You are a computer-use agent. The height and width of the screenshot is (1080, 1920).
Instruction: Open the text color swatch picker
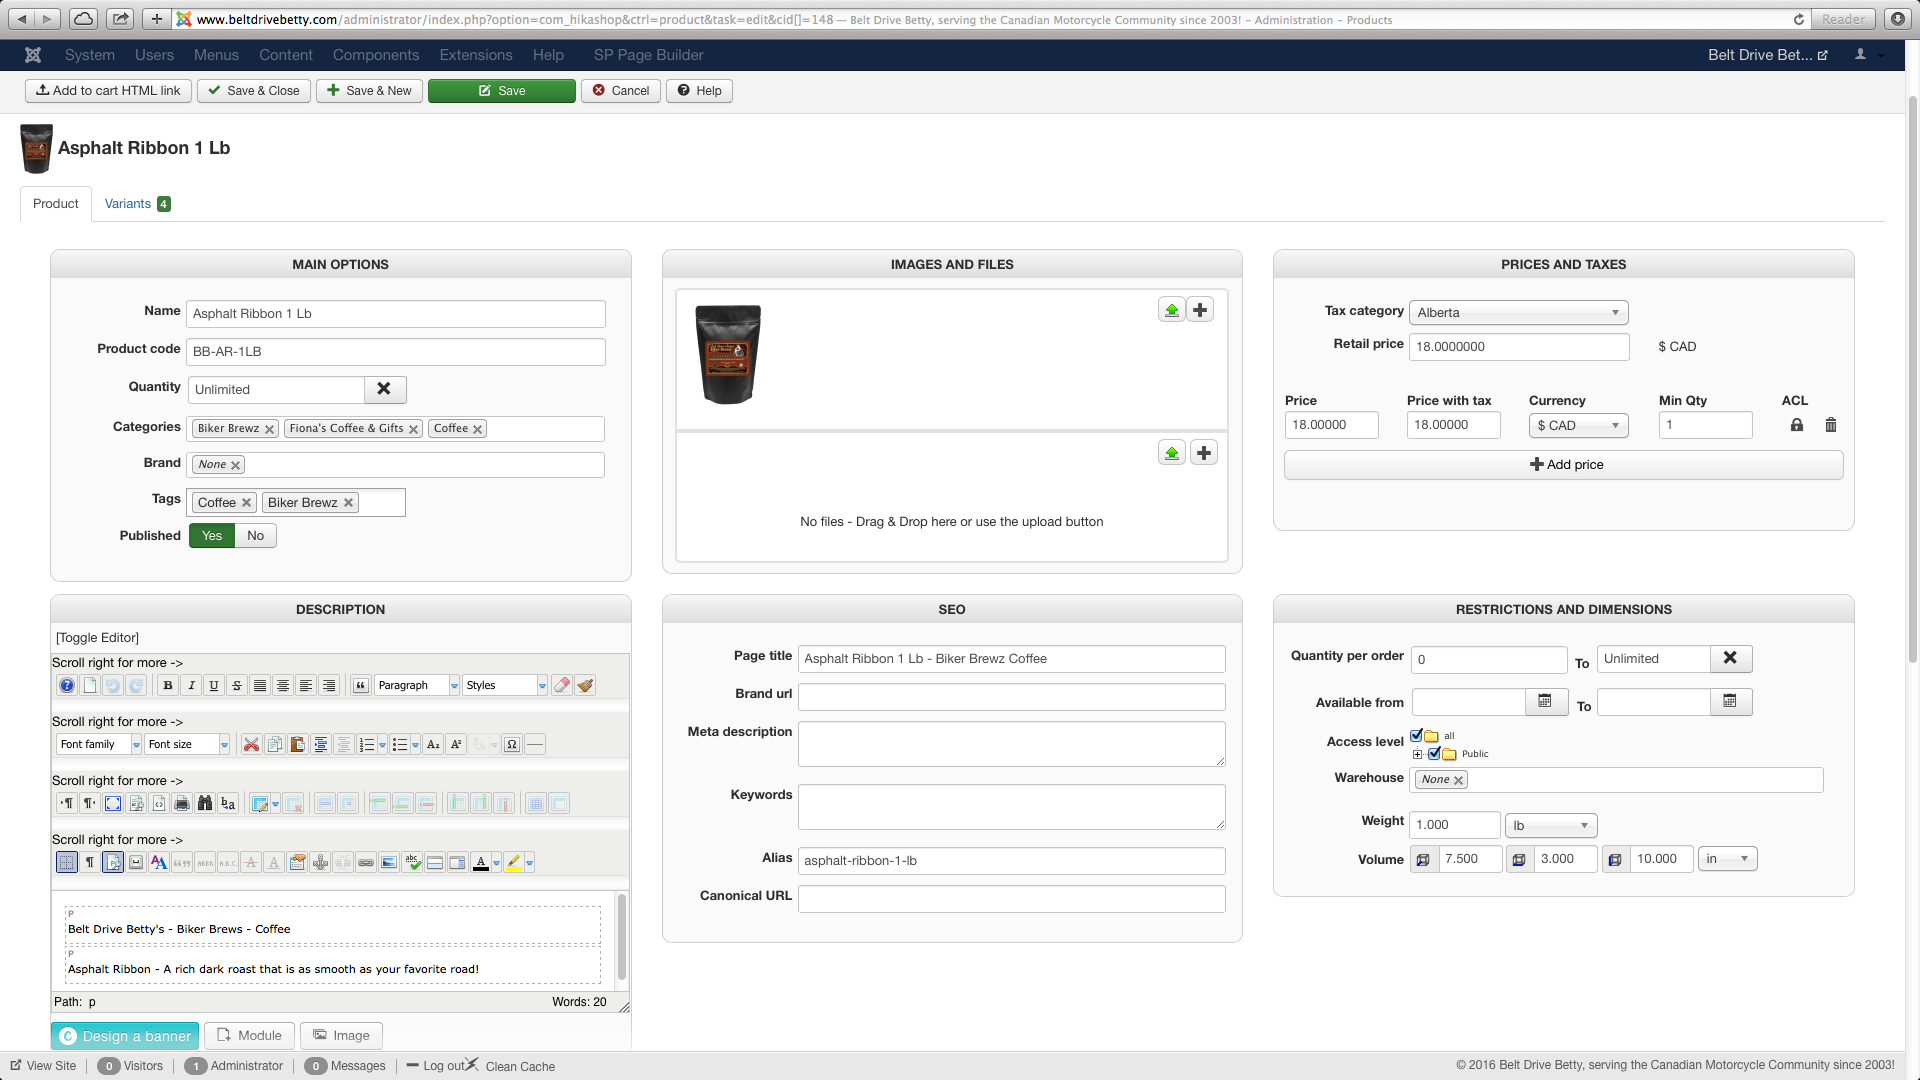pos(496,862)
